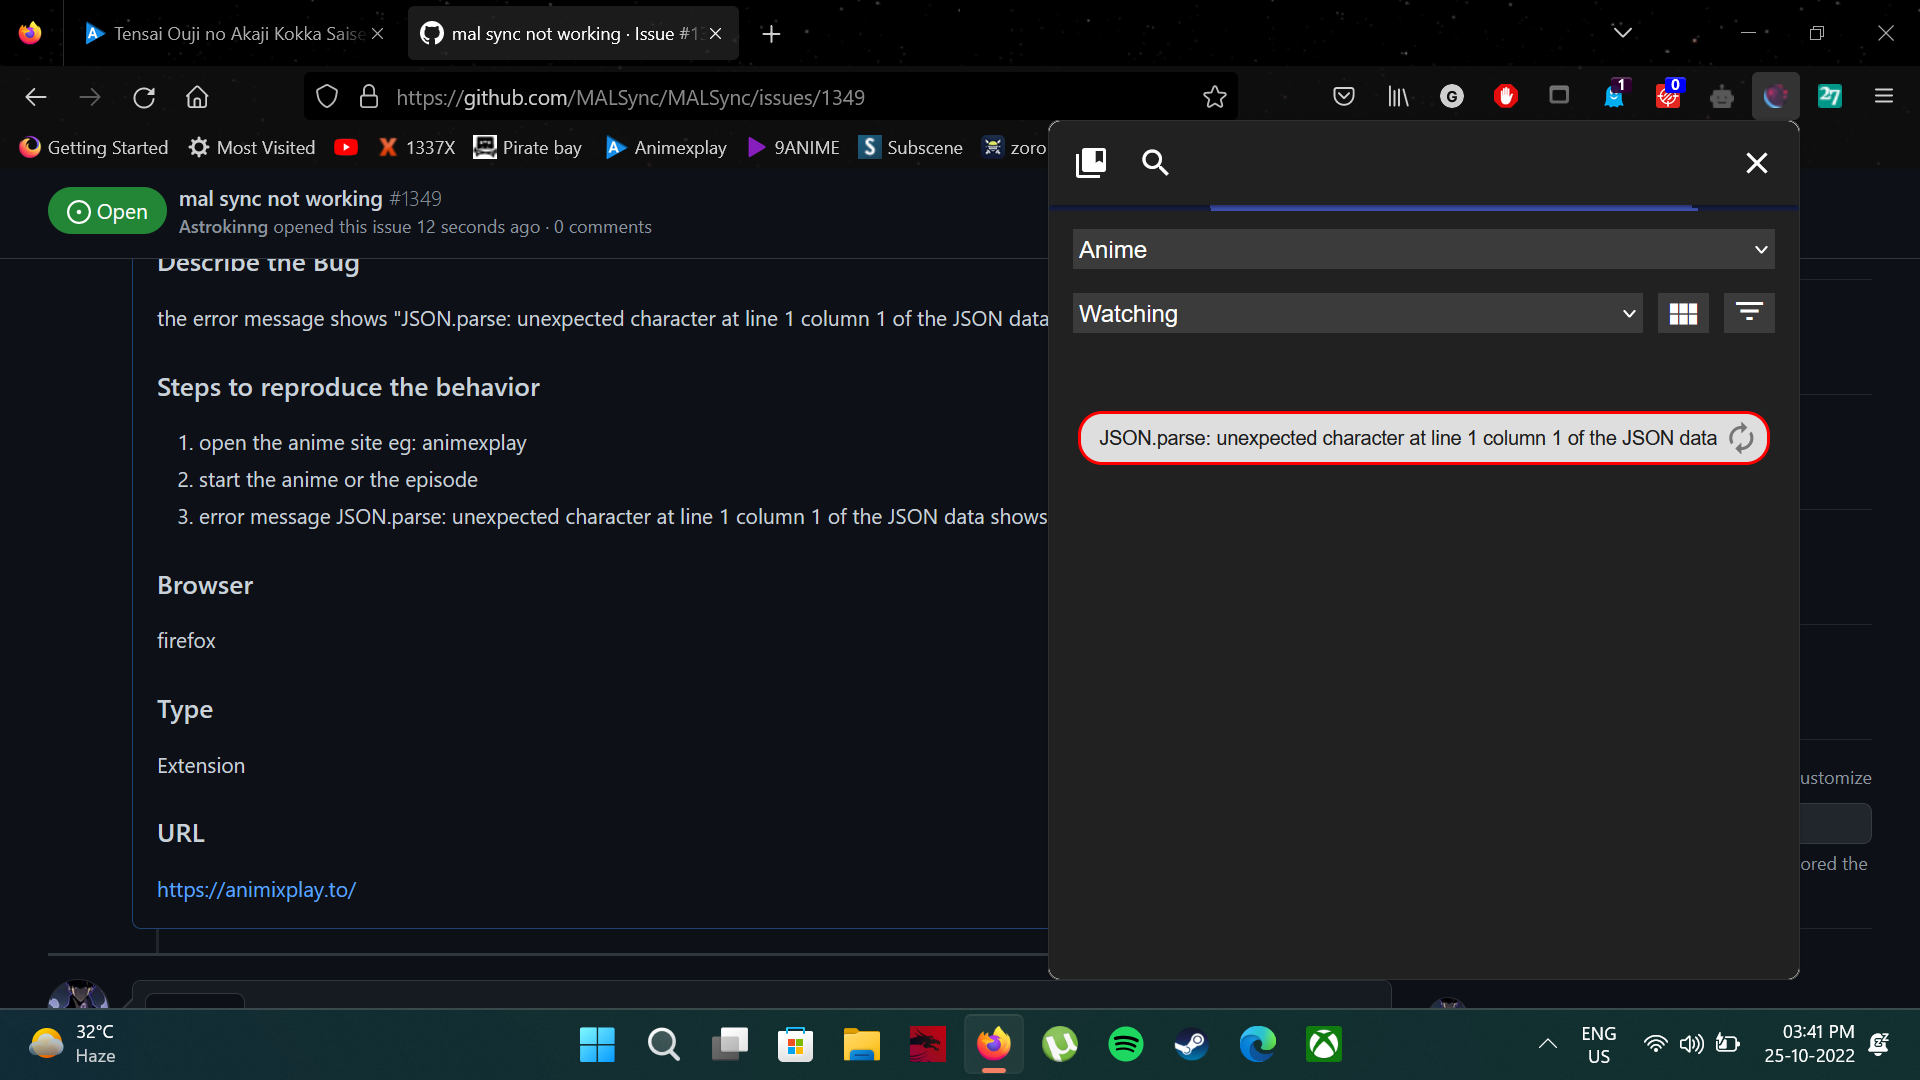
Task: Switch to the Tensai Ouji browser tab
Action: (x=230, y=33)
